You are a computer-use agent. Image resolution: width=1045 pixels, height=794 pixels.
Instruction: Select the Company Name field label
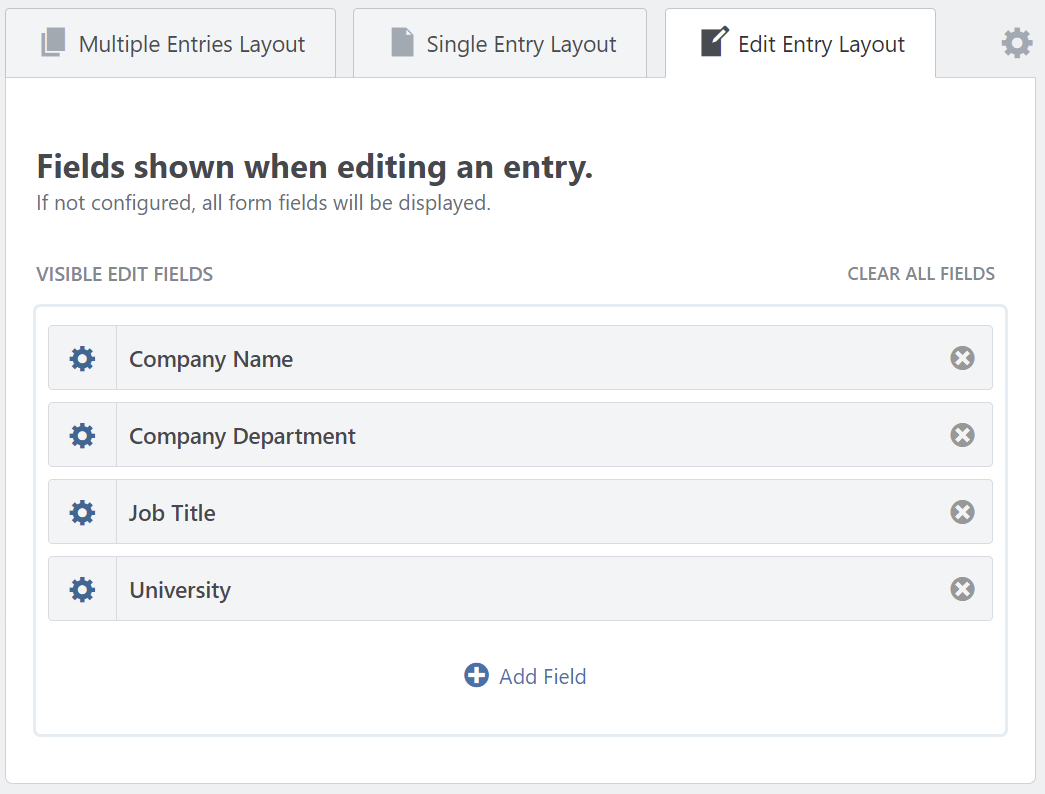[211, 359]
